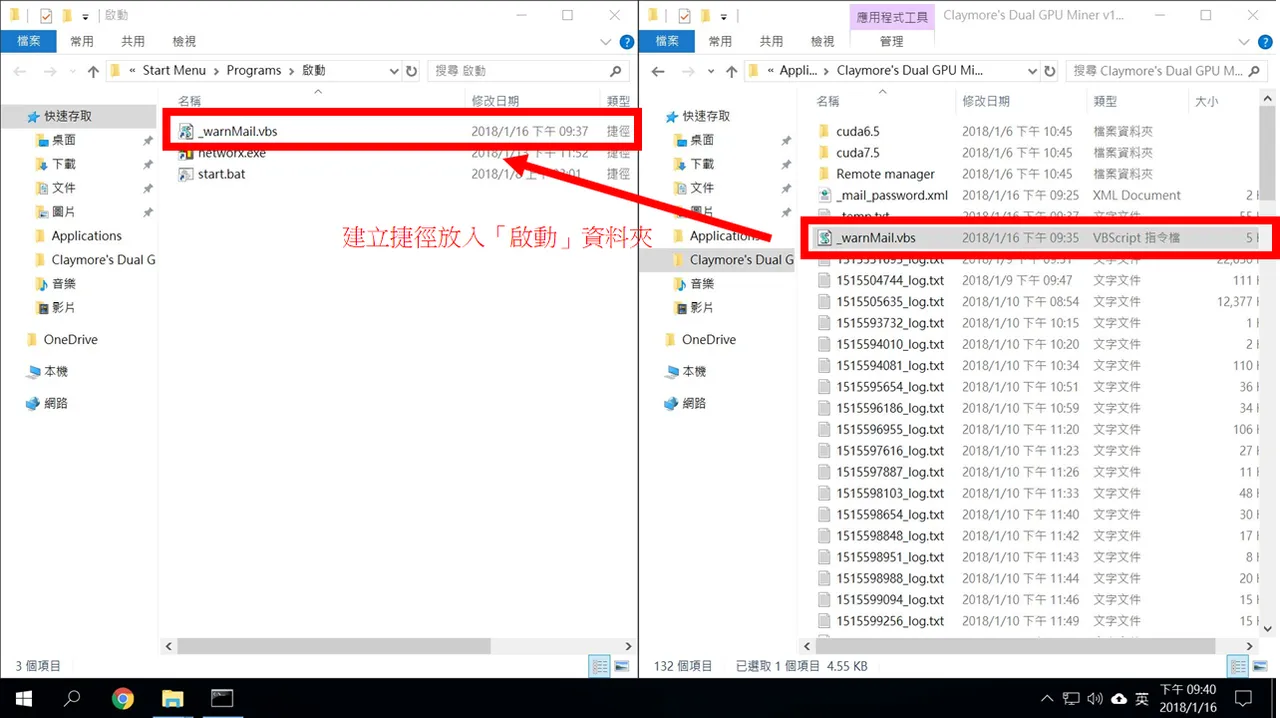Sort by 修改日期 column in 啟動 window
Image resolution: width=1280 pixels, height=718 pixels.
(x=495, y=101)
